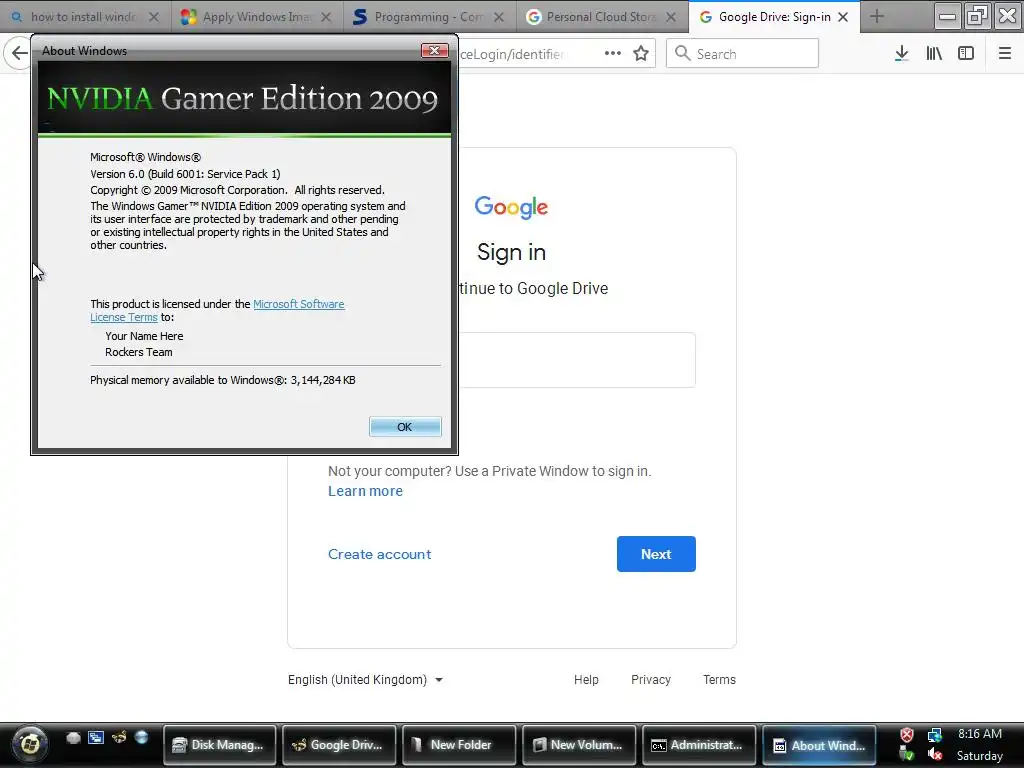Screen dimensions: 1024x768
Task: Click the 'Your Name Here' text
Action: (x=144, y=336)
